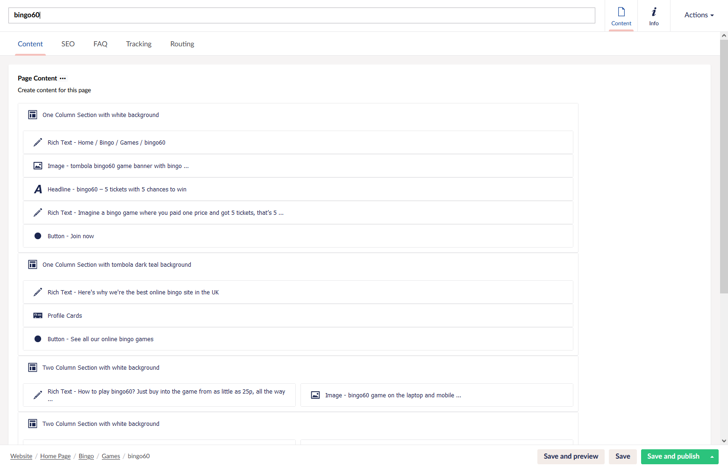
Task: Open 'Profile Cards' block text
Action: pyautogui.click(x=65, y=316)
